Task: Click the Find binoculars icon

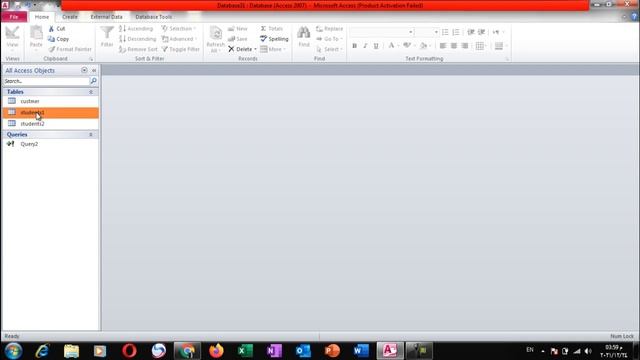Action: 303,33
